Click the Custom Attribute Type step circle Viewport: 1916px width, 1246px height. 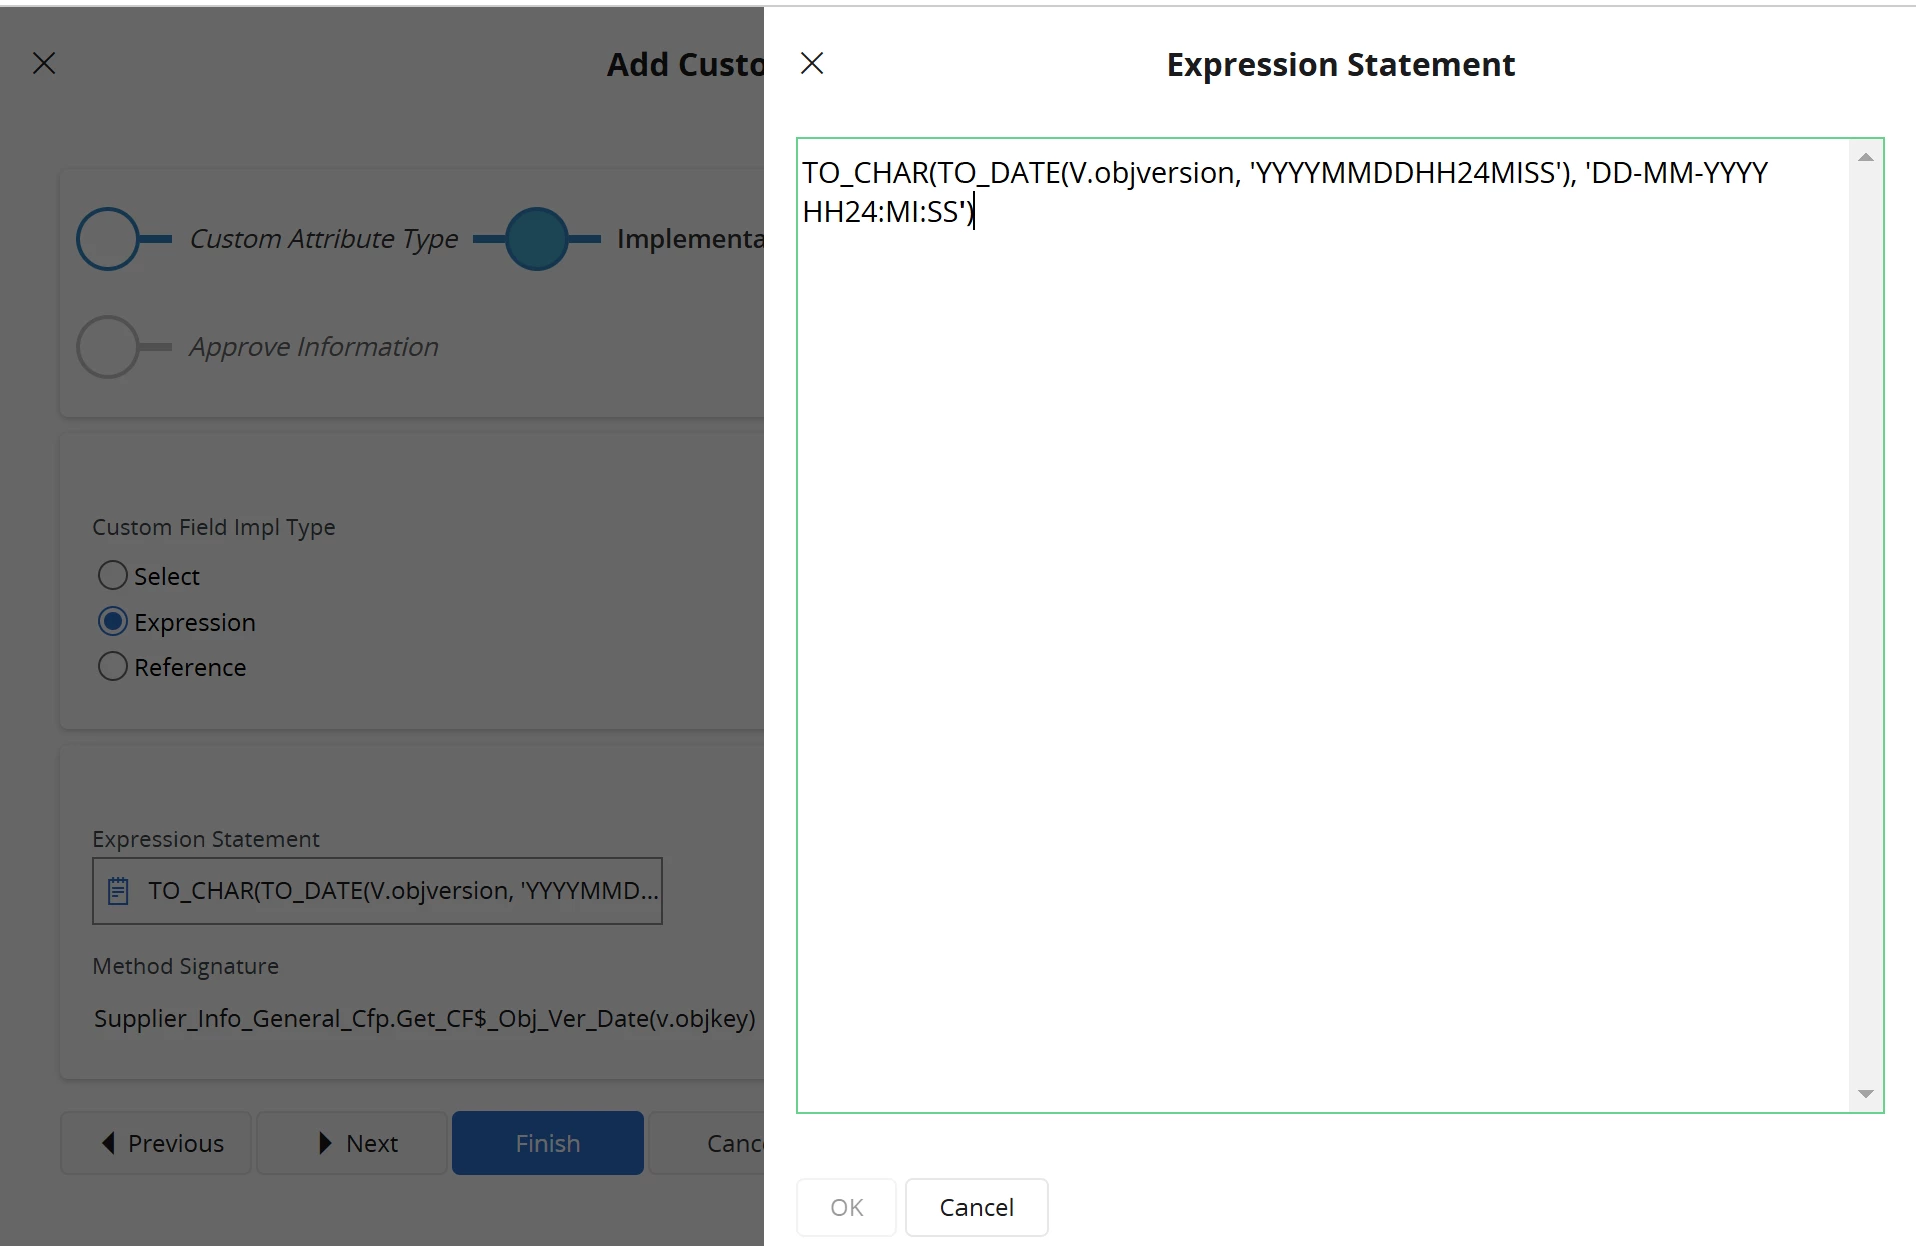[108, 239]
